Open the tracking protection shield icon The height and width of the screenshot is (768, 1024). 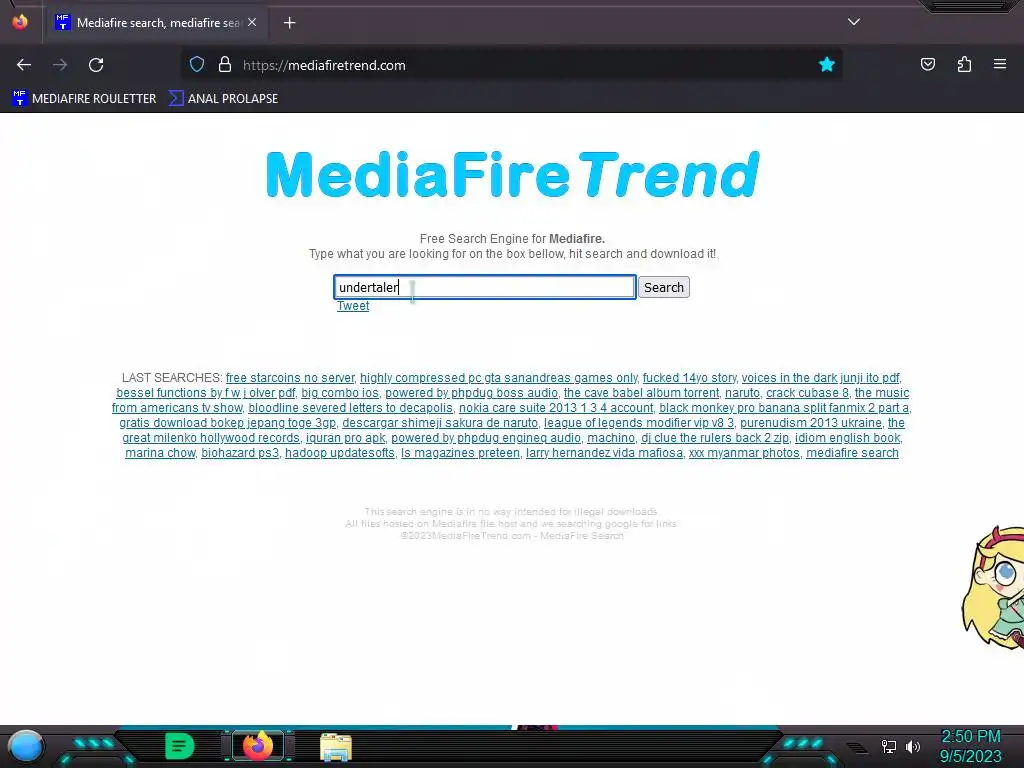(197, 65)
